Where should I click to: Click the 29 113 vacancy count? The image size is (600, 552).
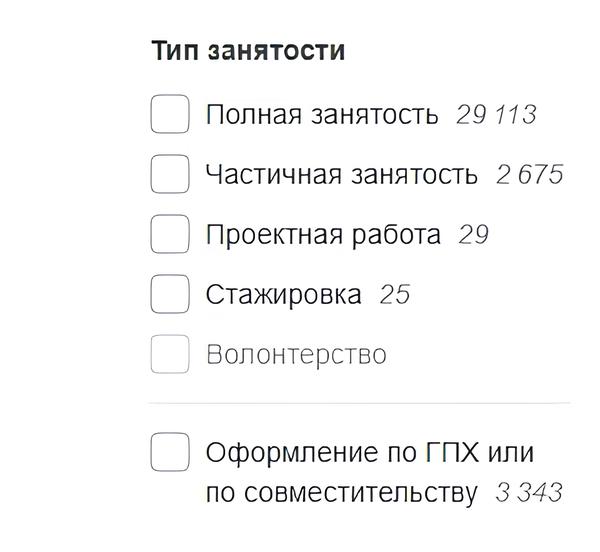tap(496, 114)
